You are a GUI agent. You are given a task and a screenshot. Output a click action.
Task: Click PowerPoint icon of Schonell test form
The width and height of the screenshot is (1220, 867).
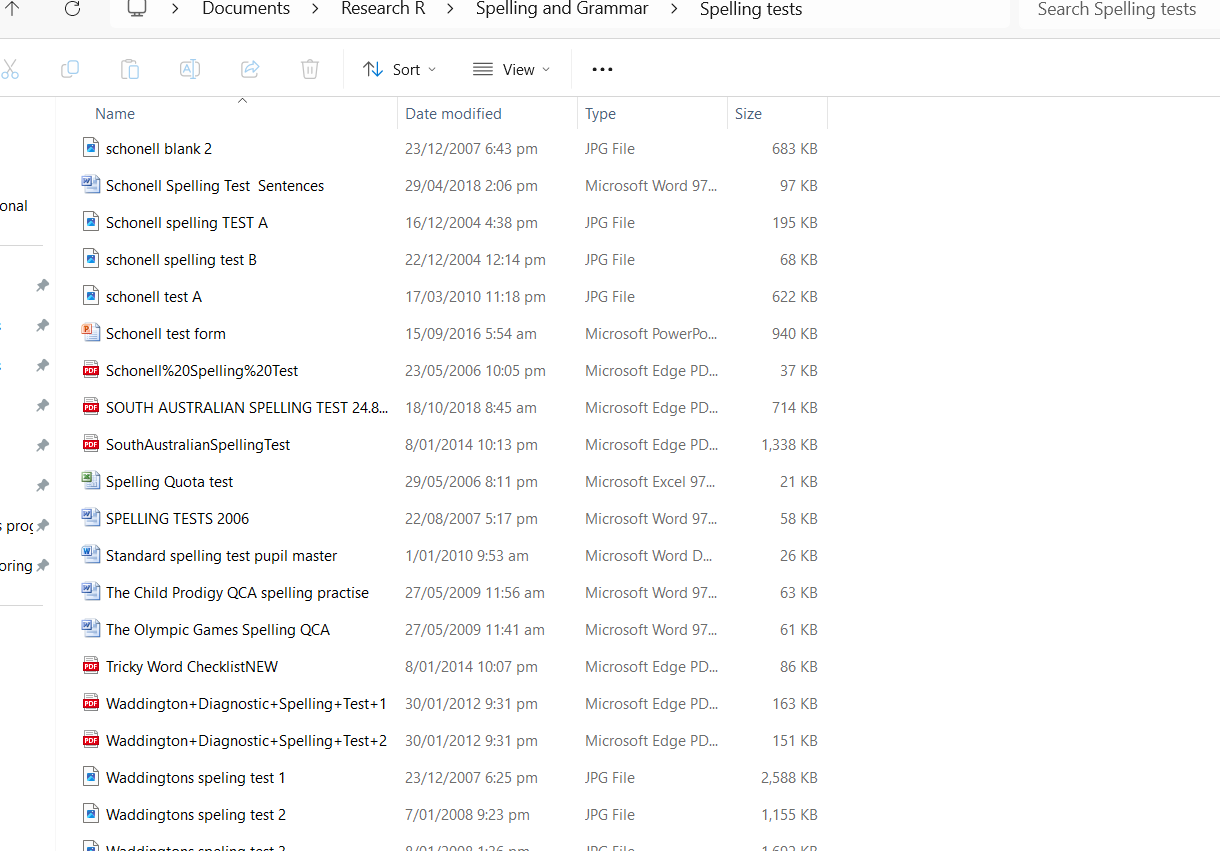tap(91, 333)
